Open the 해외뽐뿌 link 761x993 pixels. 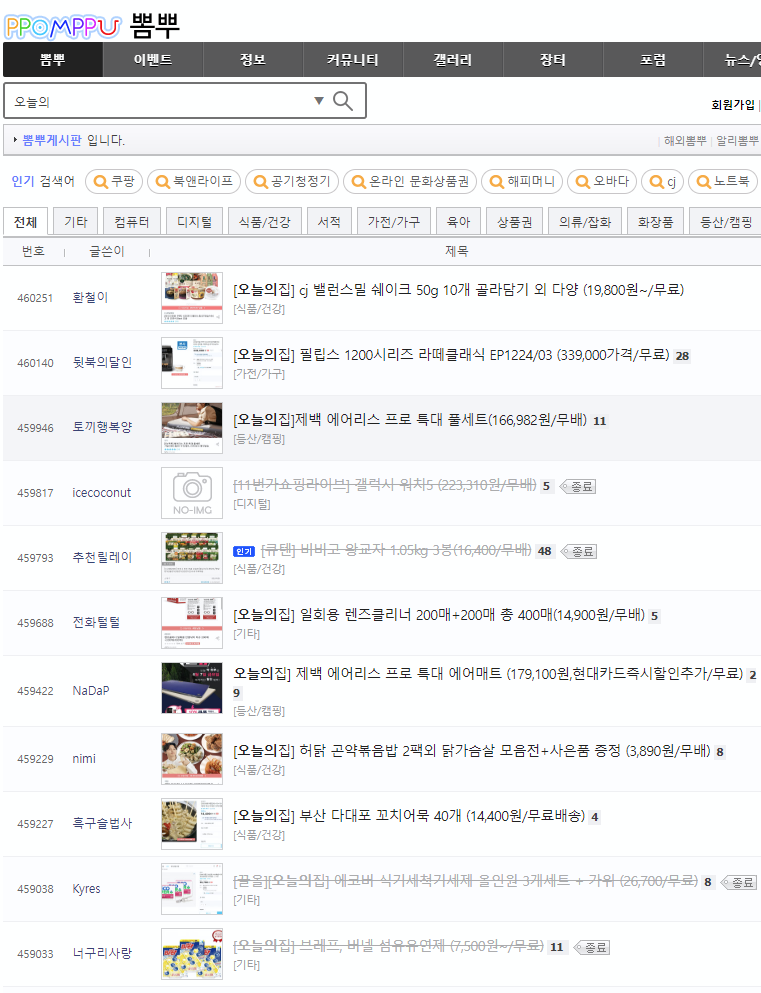(686, 141)
